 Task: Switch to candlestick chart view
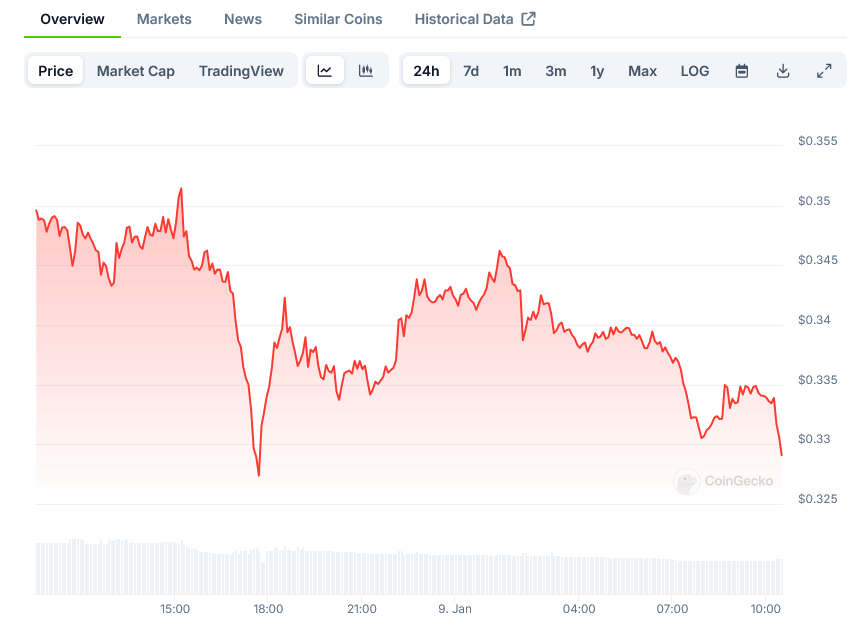pos(366,71)
